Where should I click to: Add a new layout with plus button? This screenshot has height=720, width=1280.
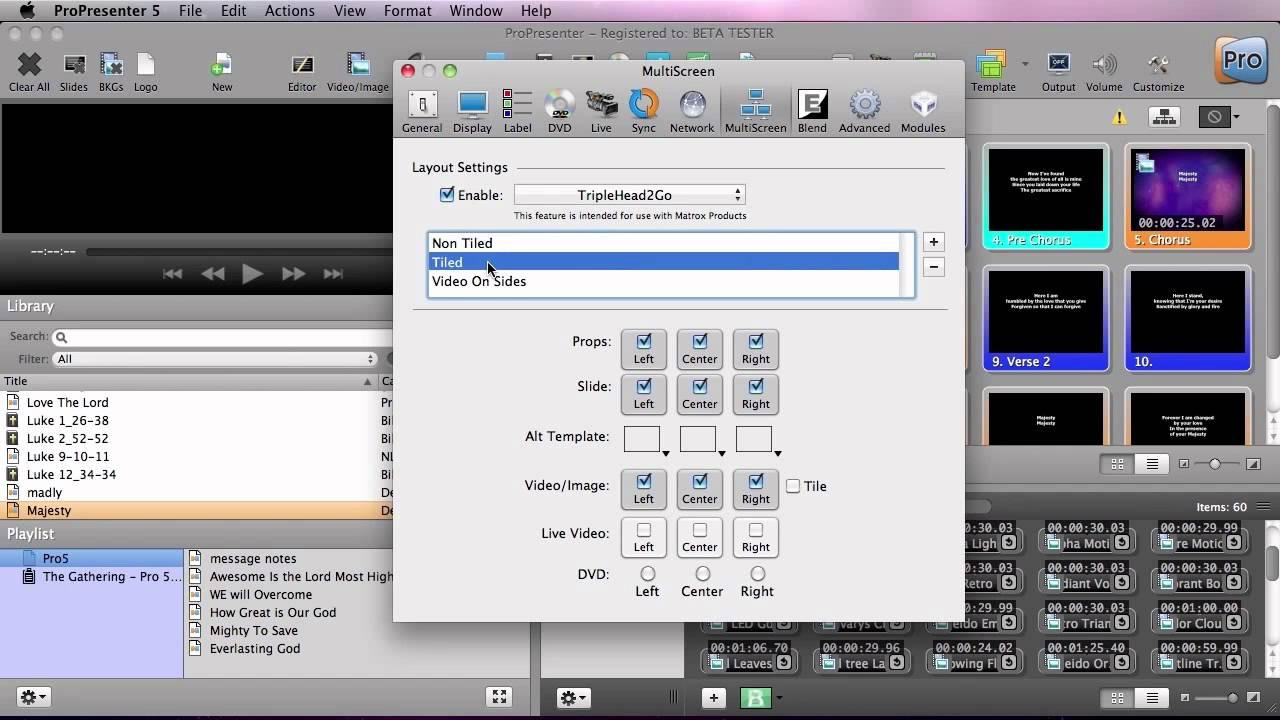click(933, 242)
